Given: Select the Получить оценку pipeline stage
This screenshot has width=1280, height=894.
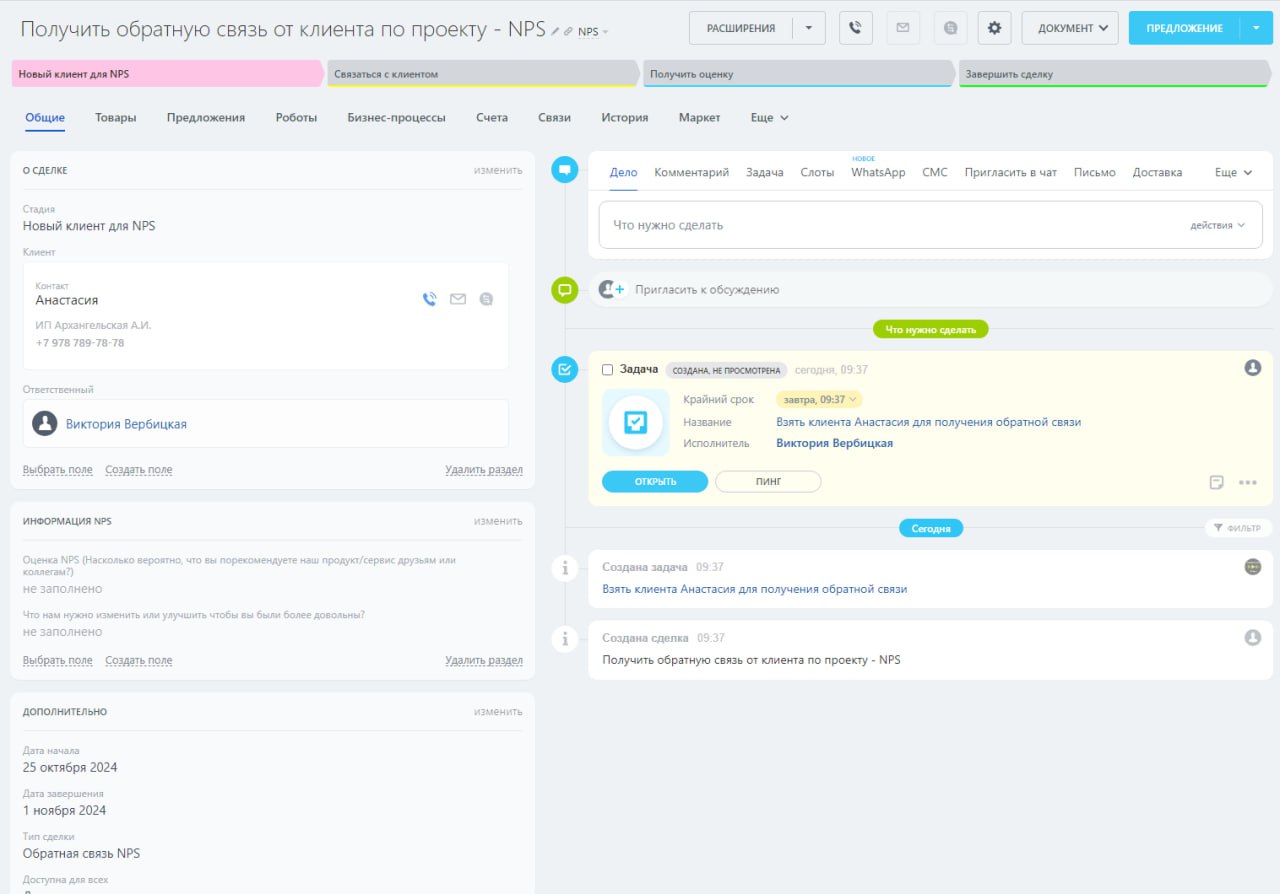Looking at the screenshot, I should [795, 74].
